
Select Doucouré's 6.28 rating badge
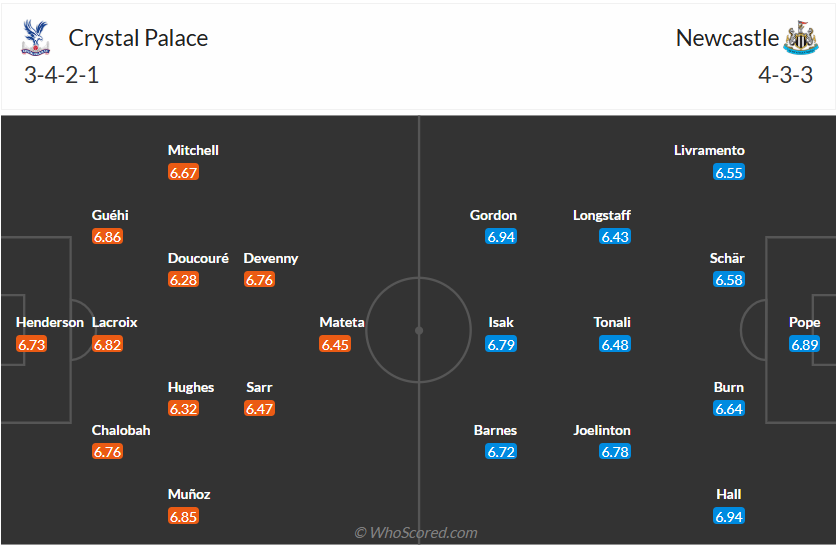coord(184,280)
